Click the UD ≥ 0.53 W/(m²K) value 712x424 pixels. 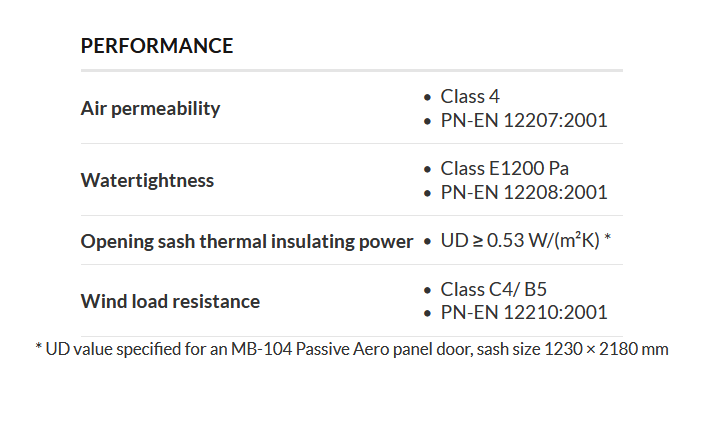[x=525, y=241]
